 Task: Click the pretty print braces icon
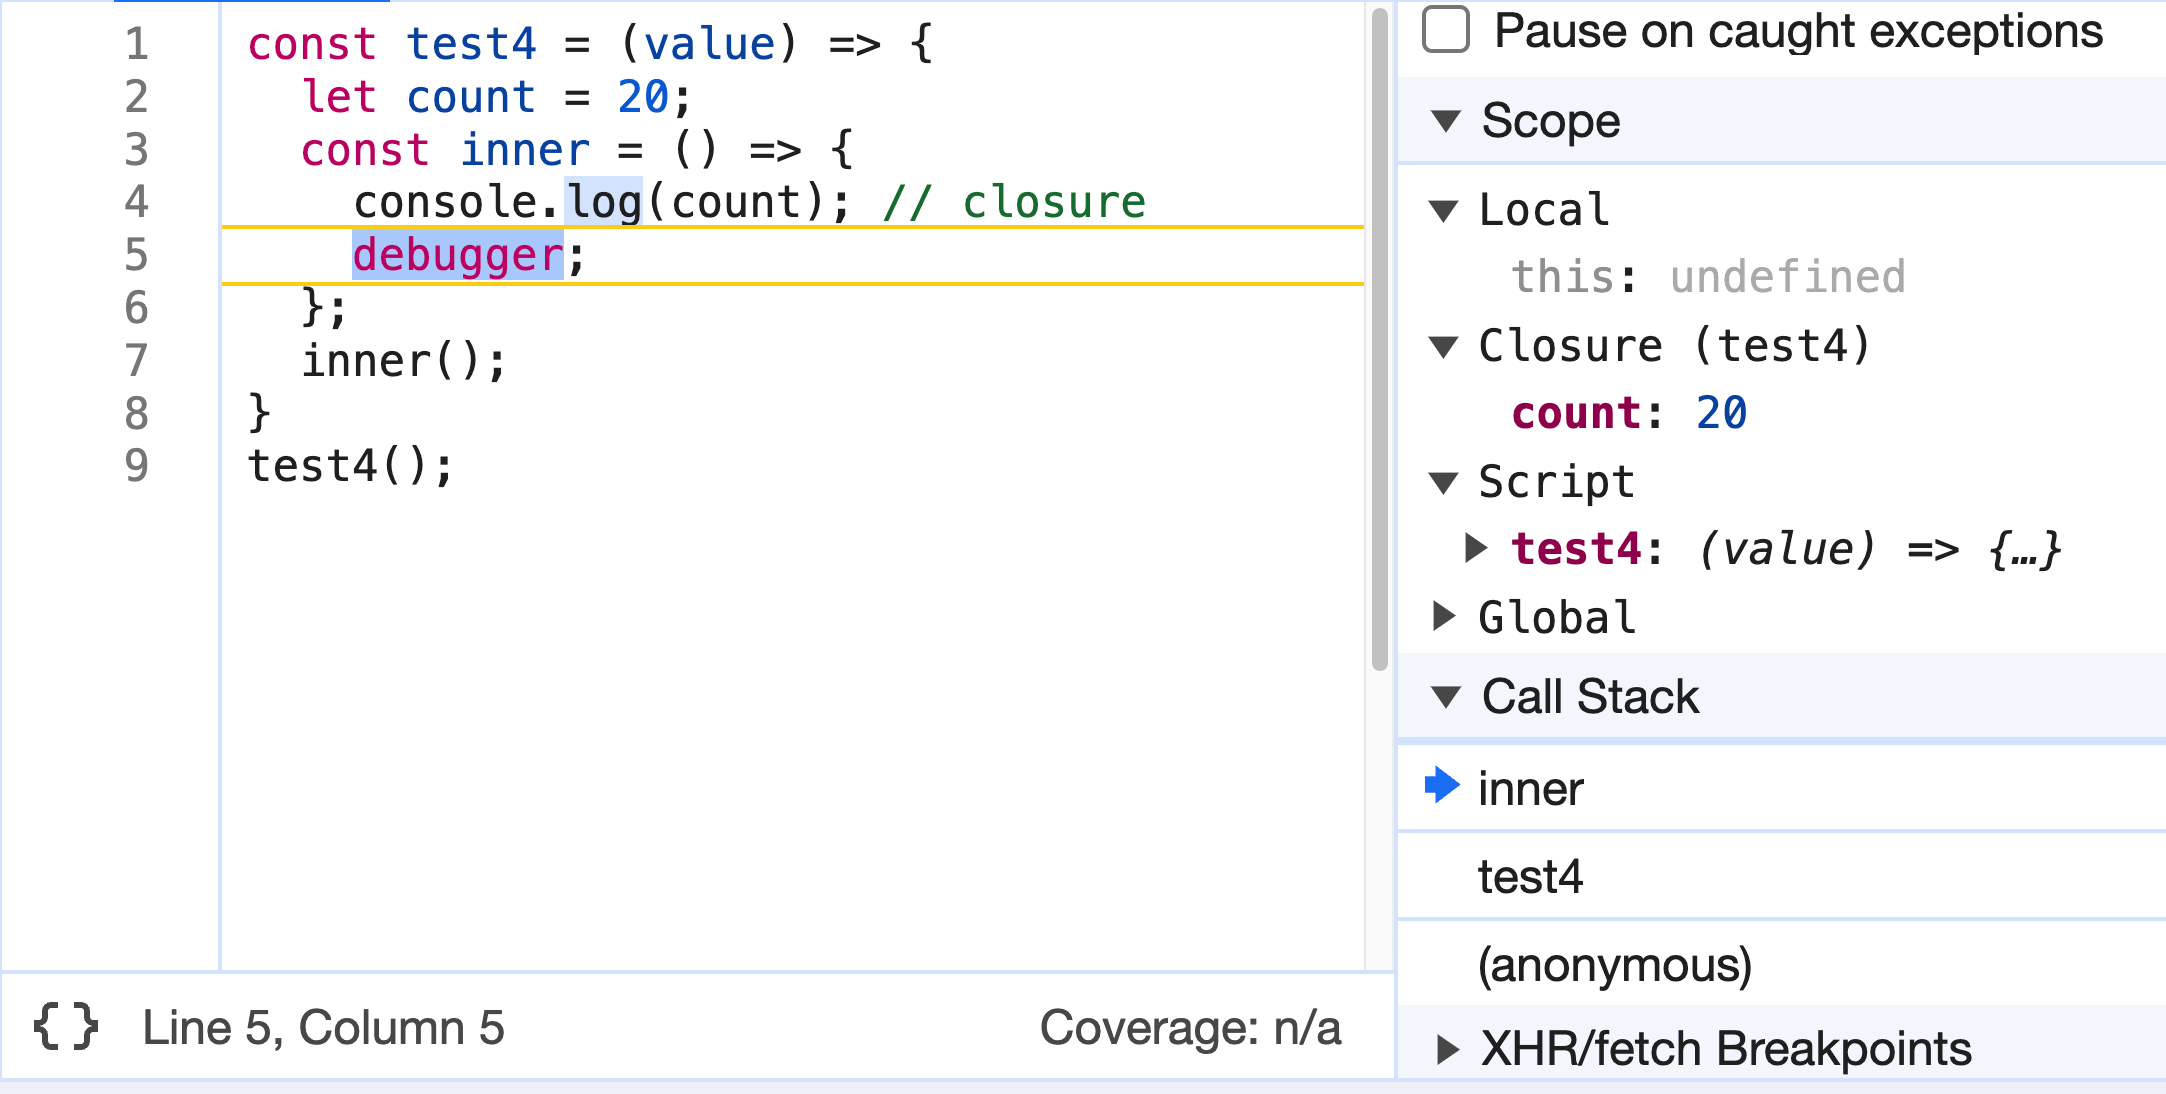pos(66,1027)
